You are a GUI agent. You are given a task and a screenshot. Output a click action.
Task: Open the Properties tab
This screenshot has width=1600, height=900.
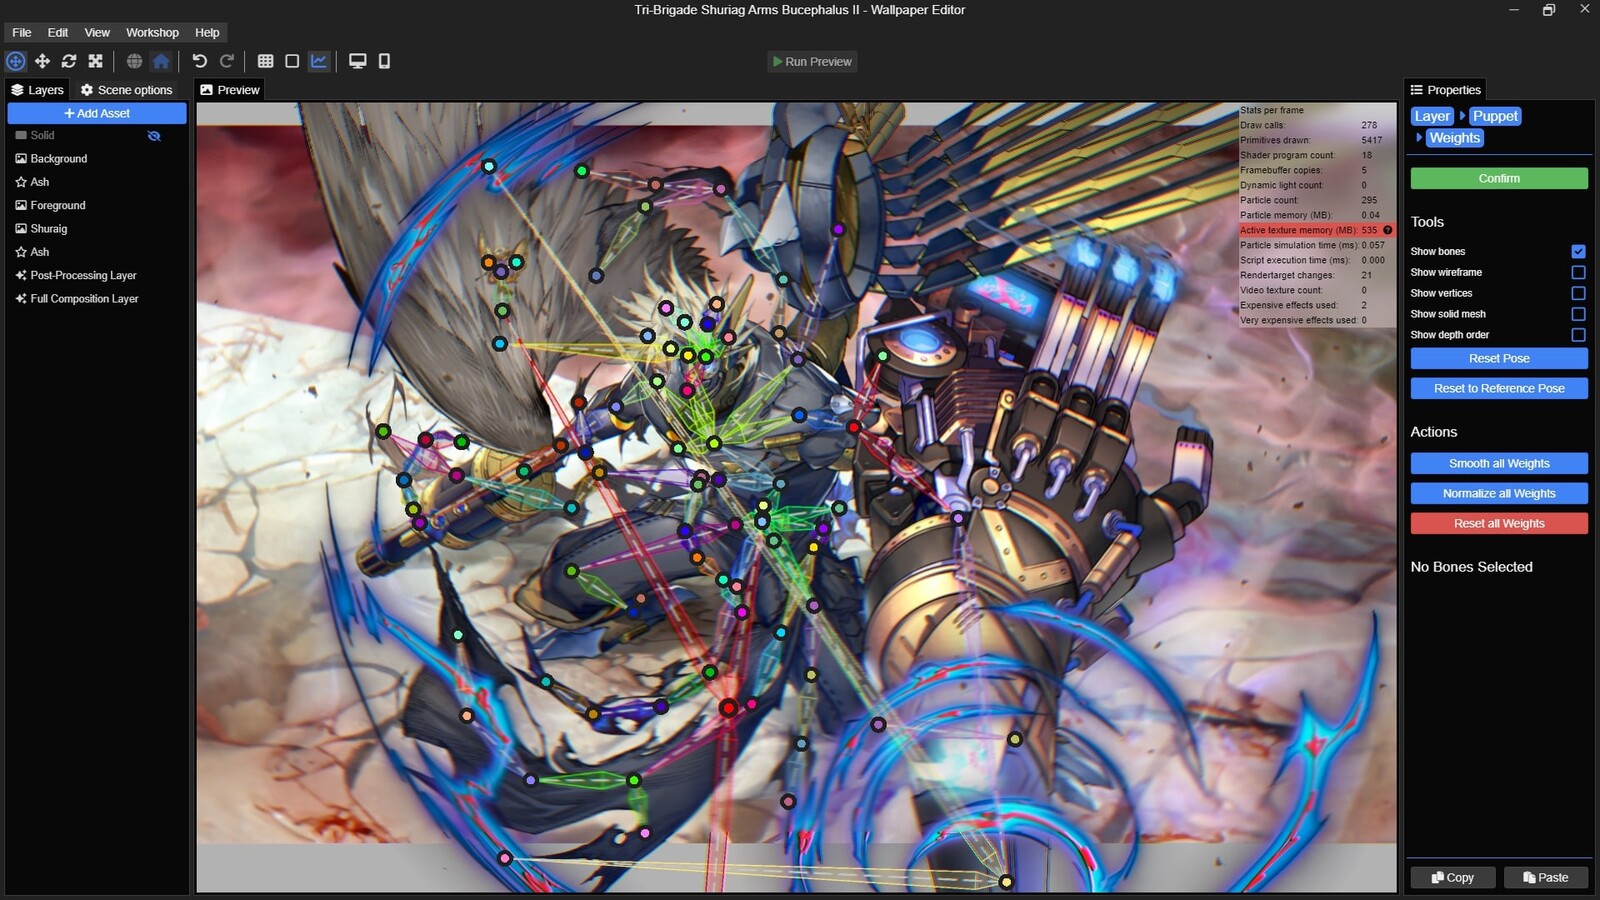click(x=1445, y=90)
